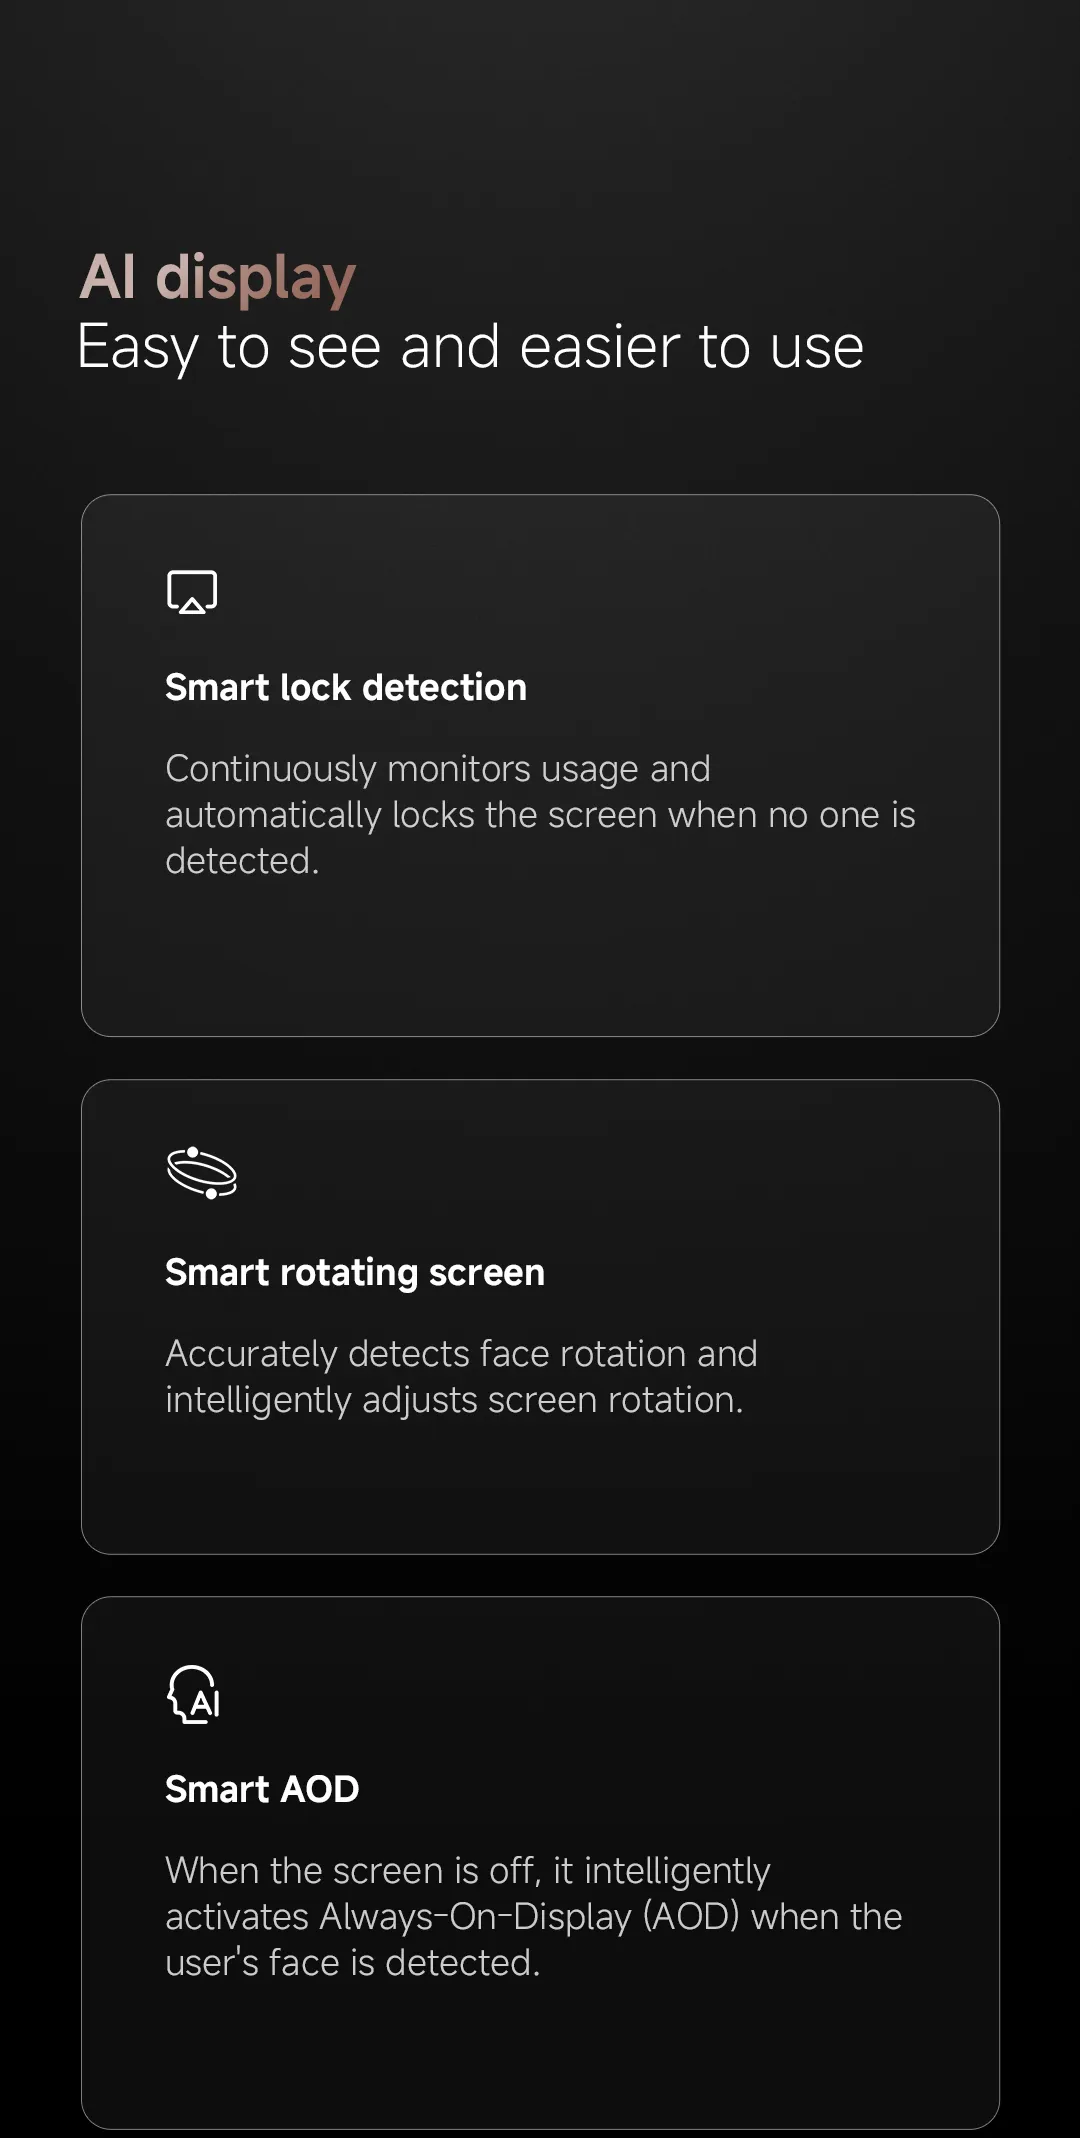Click the word 'display' in the heading
The height and width of the screenshot is (2138, 1080).
coord(256,279)
